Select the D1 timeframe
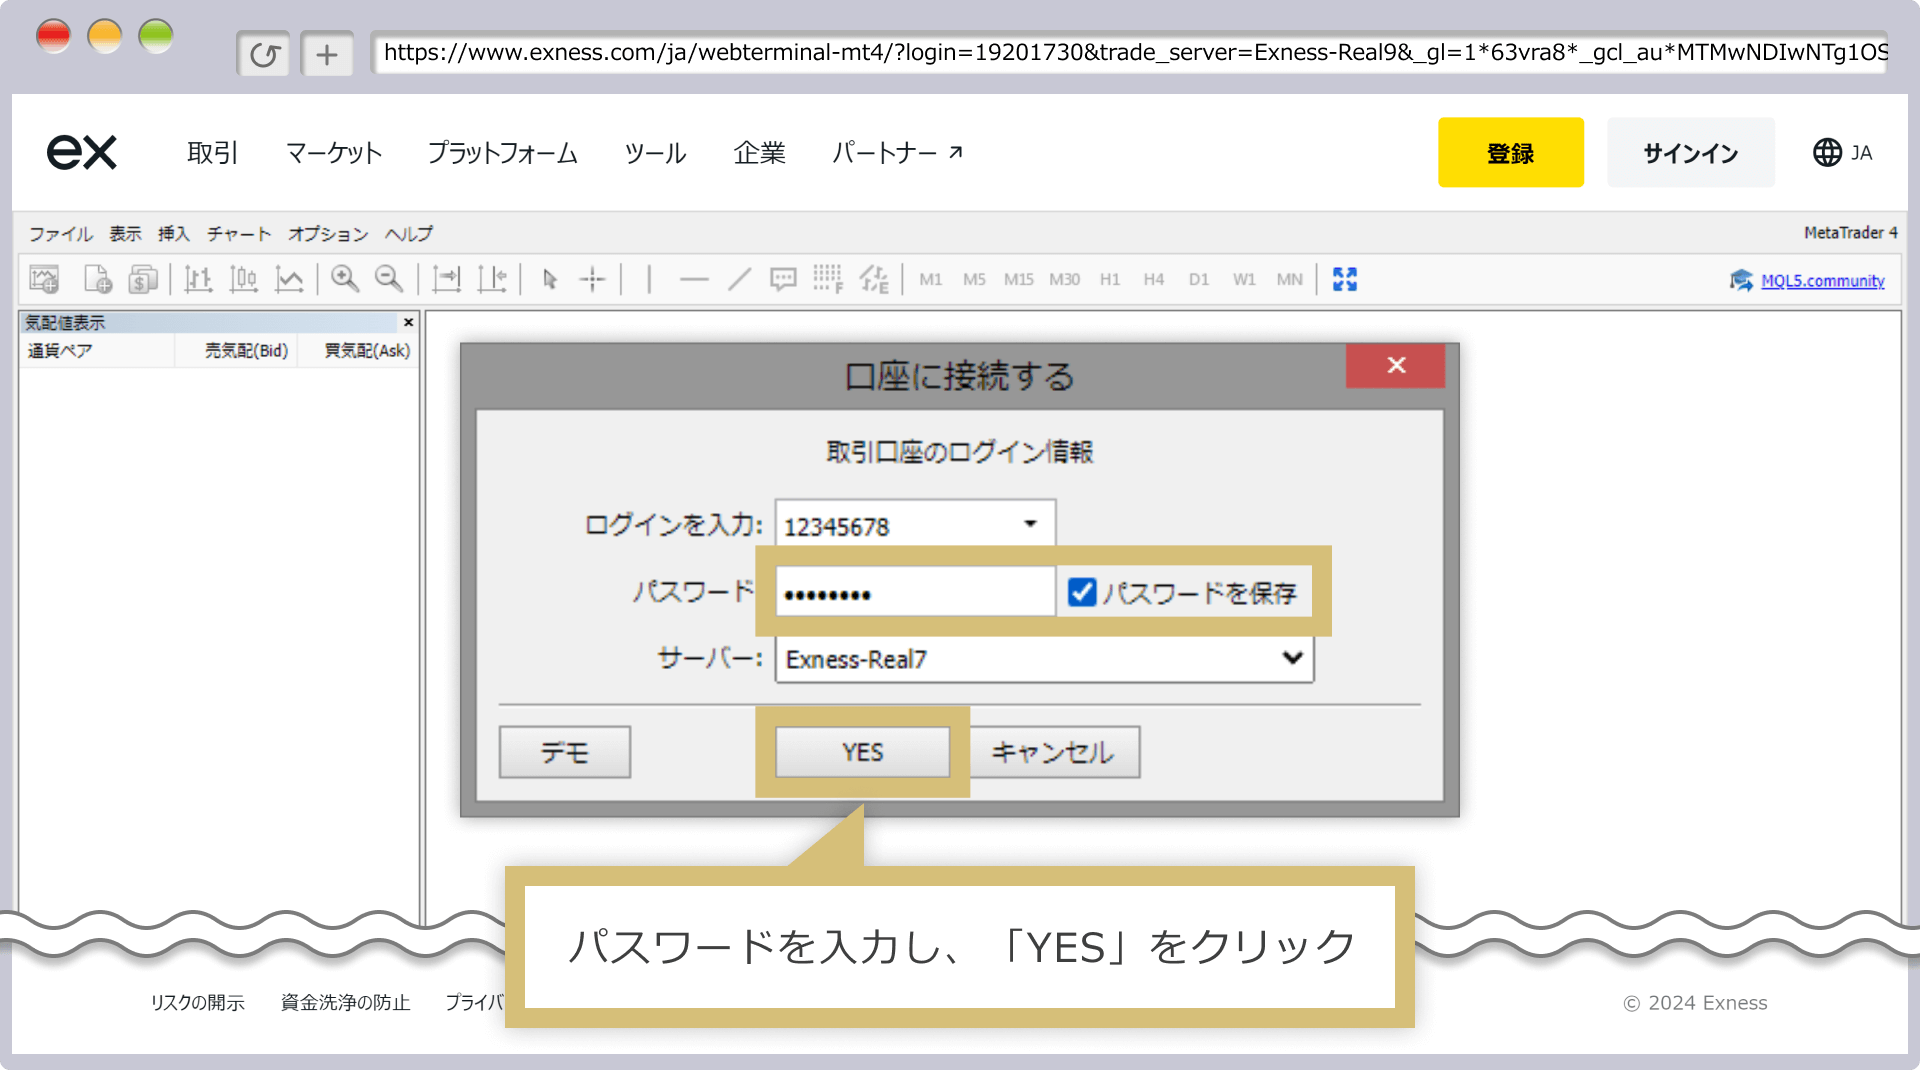This screenshot has width=1920, height=1070. click(1199, 280)
